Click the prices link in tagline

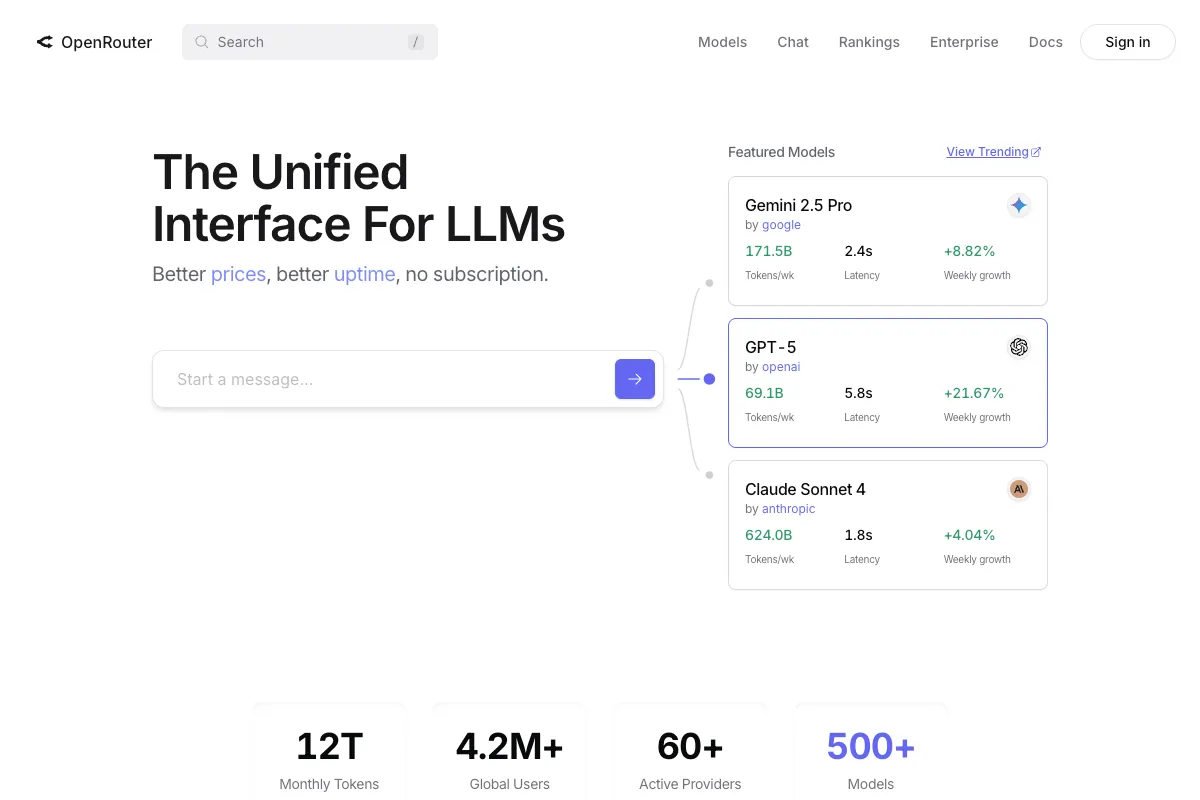tap(238, 274)
